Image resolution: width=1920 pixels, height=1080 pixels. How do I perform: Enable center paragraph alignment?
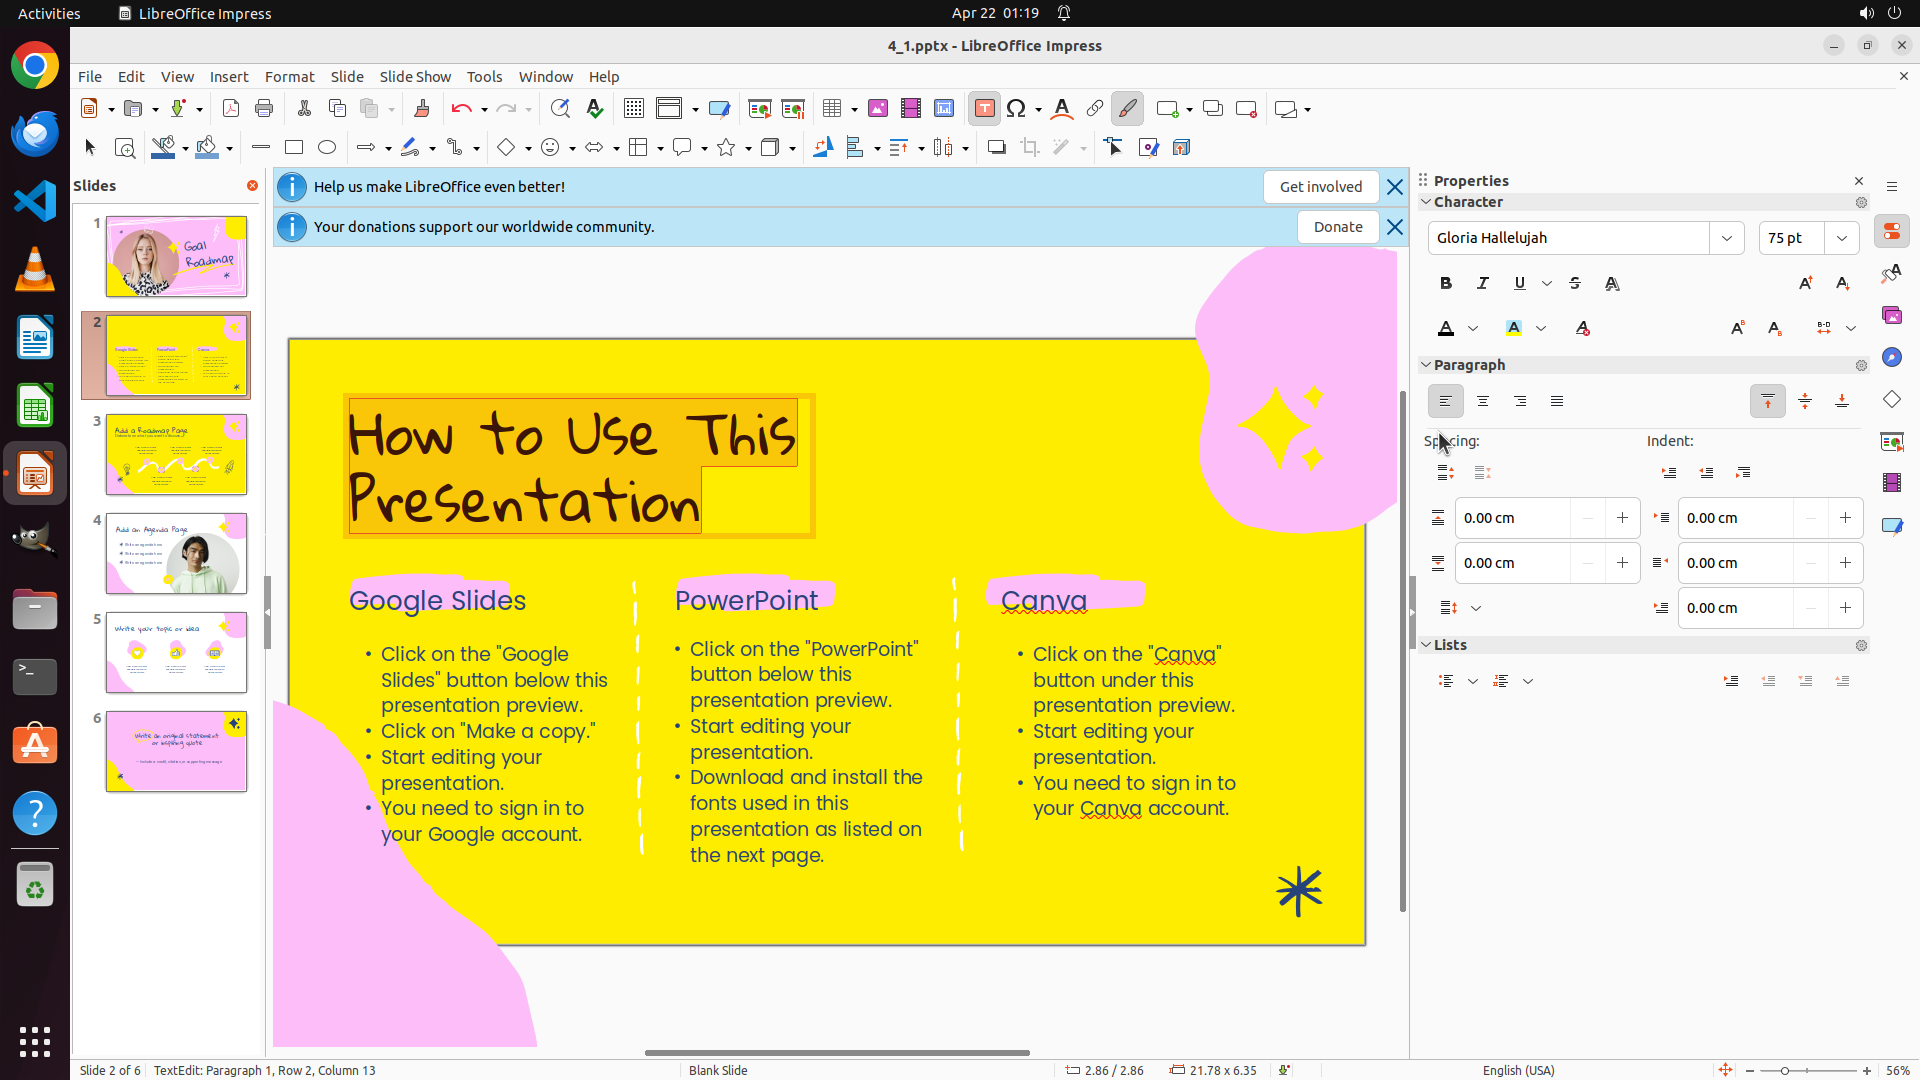(x=1483, y=401)
